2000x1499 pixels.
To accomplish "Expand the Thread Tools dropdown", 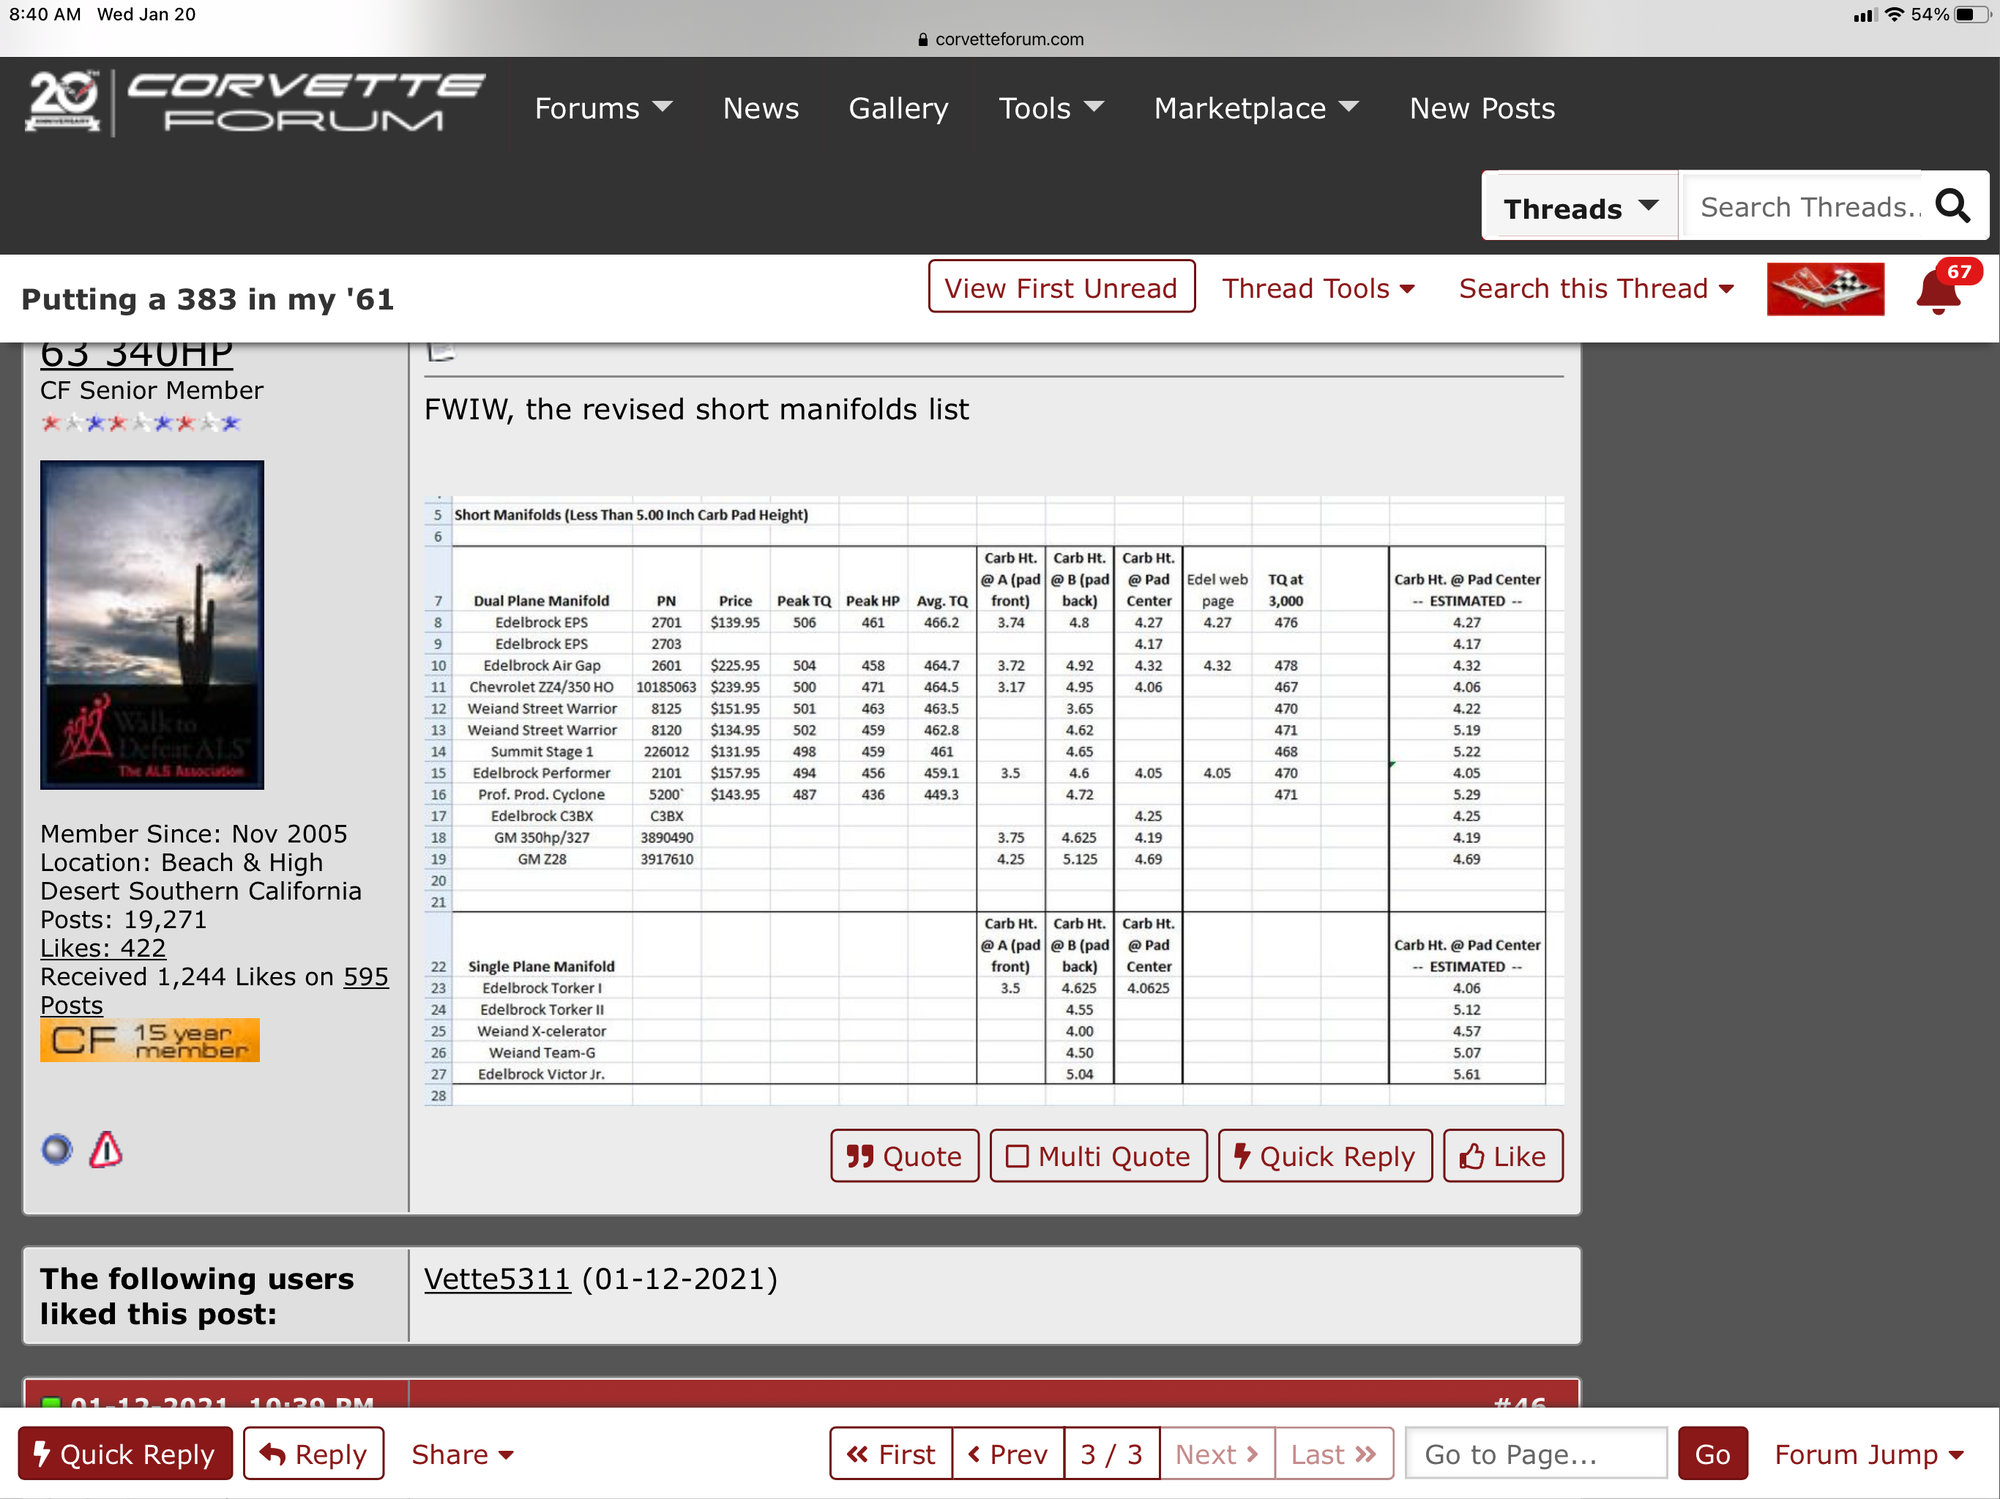I will pyautogui.click(x=1318, y=288).
